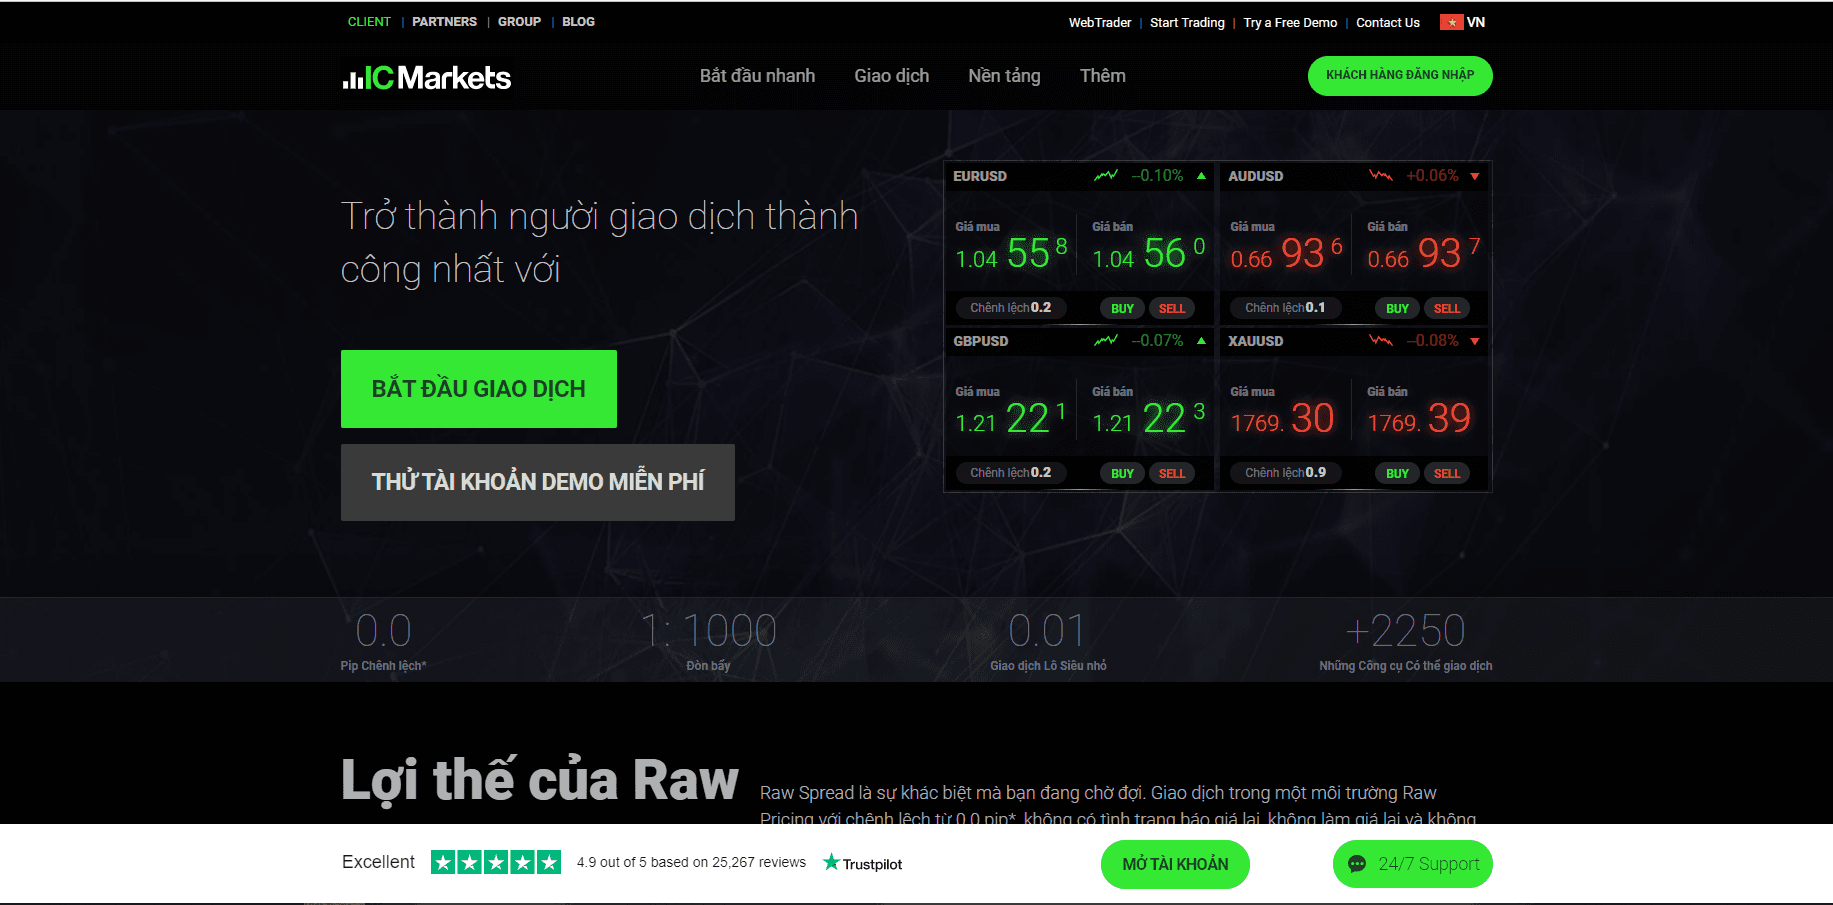Click 0.01 Giao dịch Lô Siêu nhỏ

1048,641
